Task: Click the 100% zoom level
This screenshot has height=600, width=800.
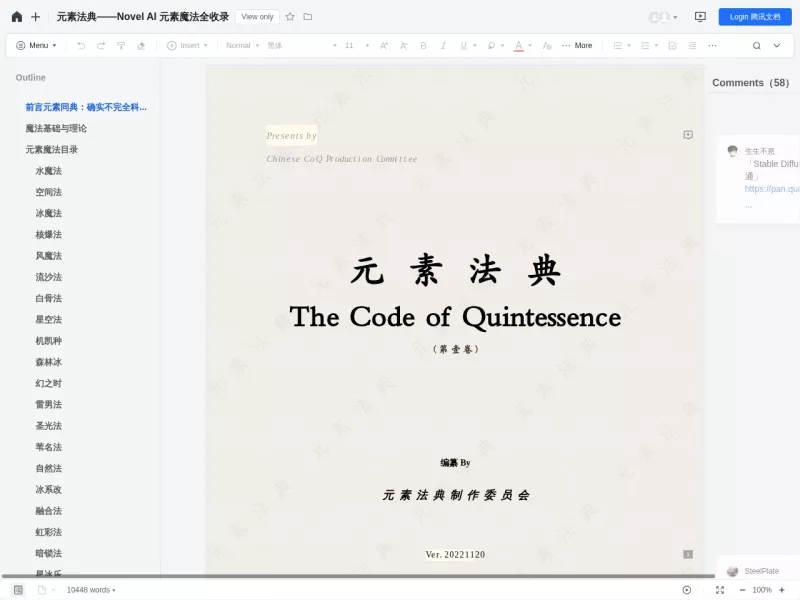Action: click(762, 590)
